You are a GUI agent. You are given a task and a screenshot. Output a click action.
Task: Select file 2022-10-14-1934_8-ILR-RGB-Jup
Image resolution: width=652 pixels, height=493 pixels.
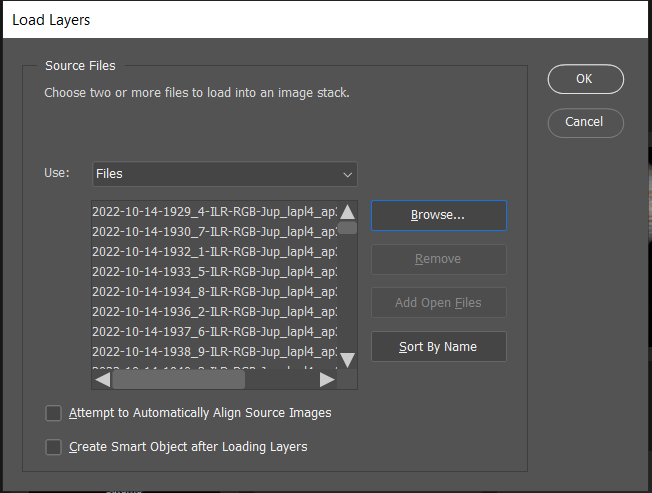[215, 292]
